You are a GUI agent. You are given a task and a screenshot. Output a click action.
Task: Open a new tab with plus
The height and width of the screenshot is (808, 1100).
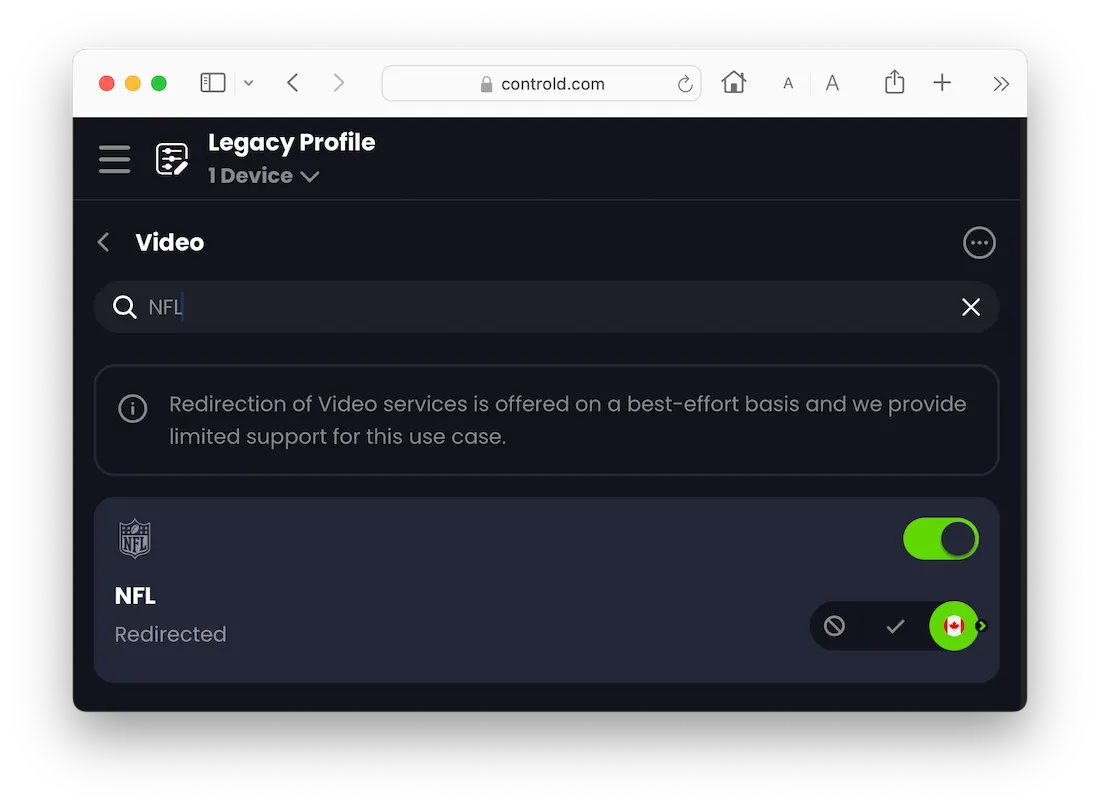942,83
